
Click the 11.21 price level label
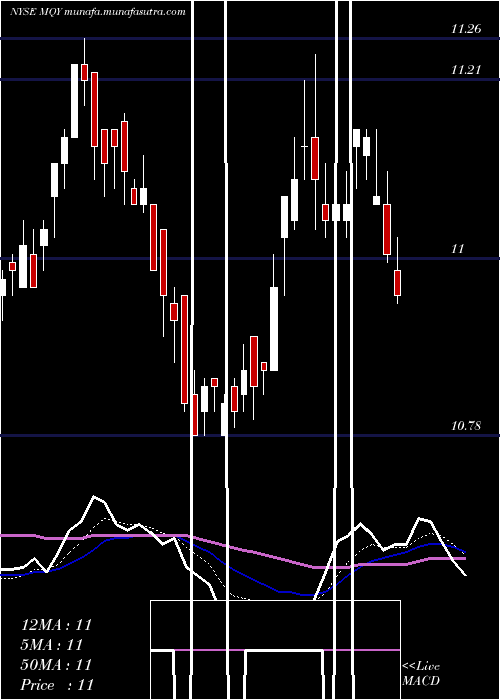tap(466, 70)
